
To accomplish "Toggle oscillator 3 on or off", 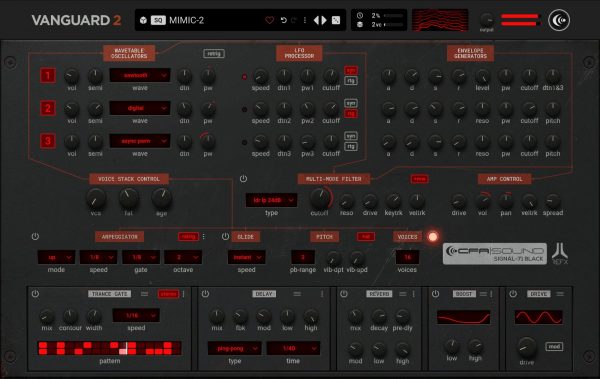I will coord(48,141).
